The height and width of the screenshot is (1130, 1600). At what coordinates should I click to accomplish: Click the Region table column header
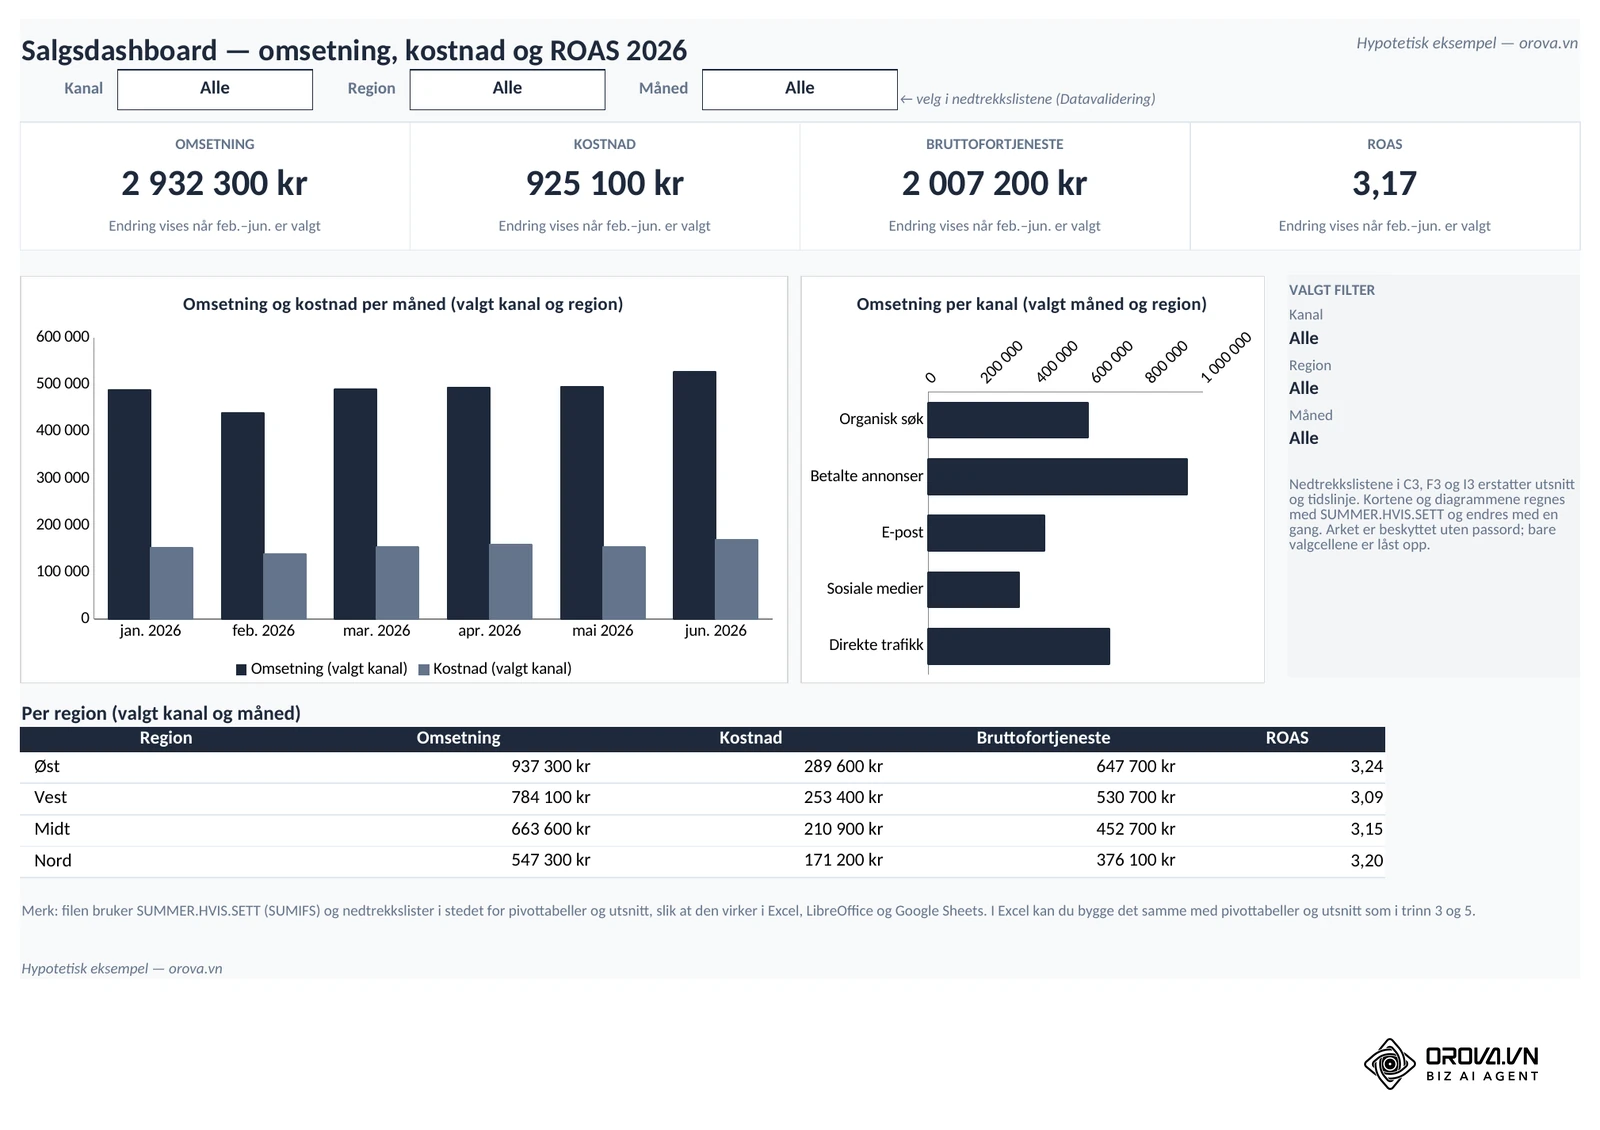pos(166,738)
